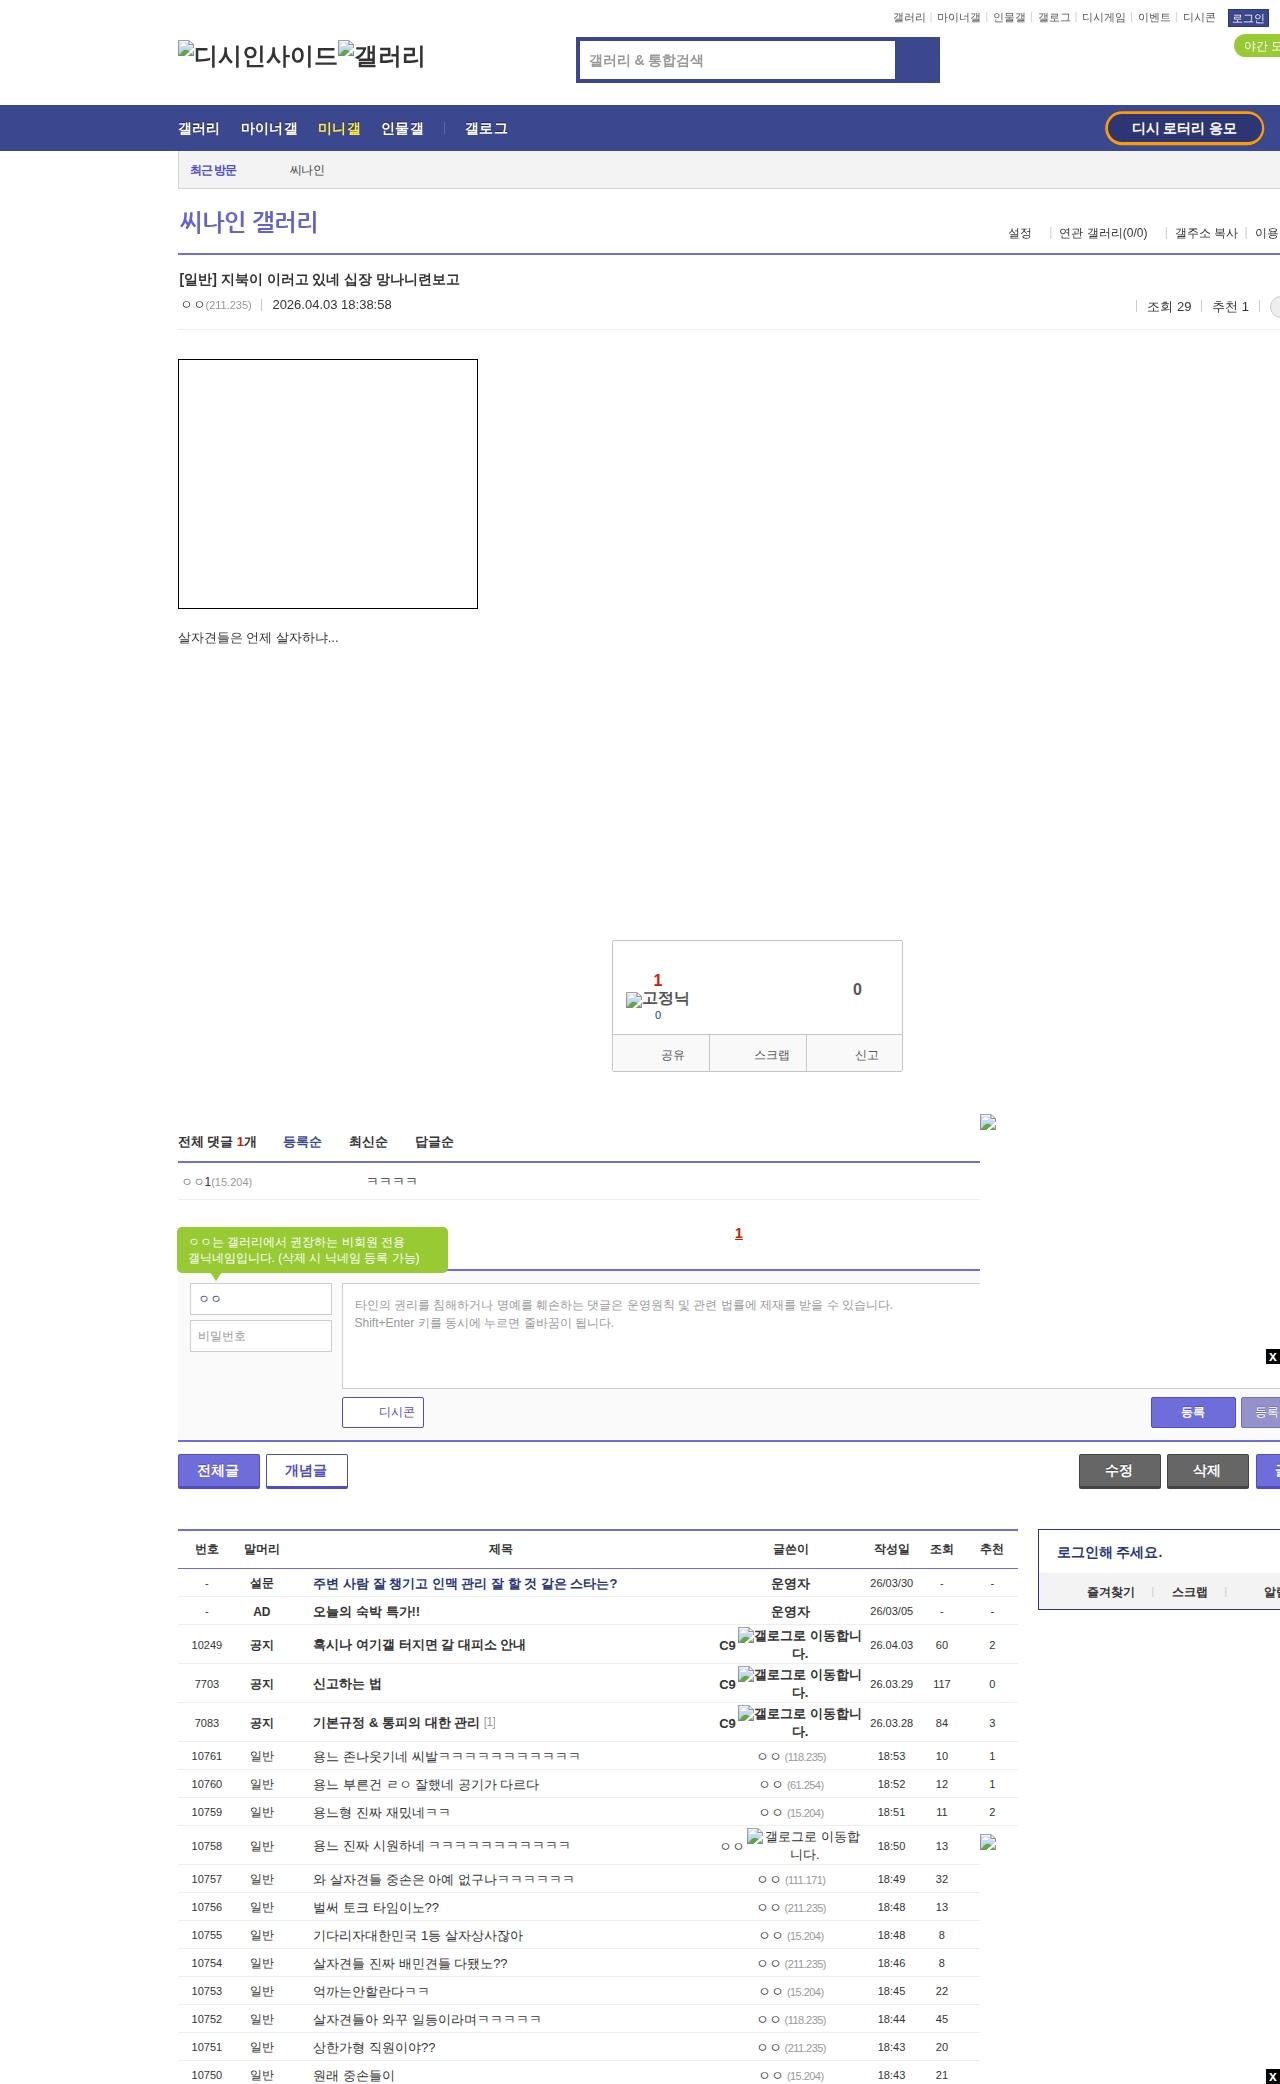Expand 연관 갤러리(0/0) list

(1103, 233)
